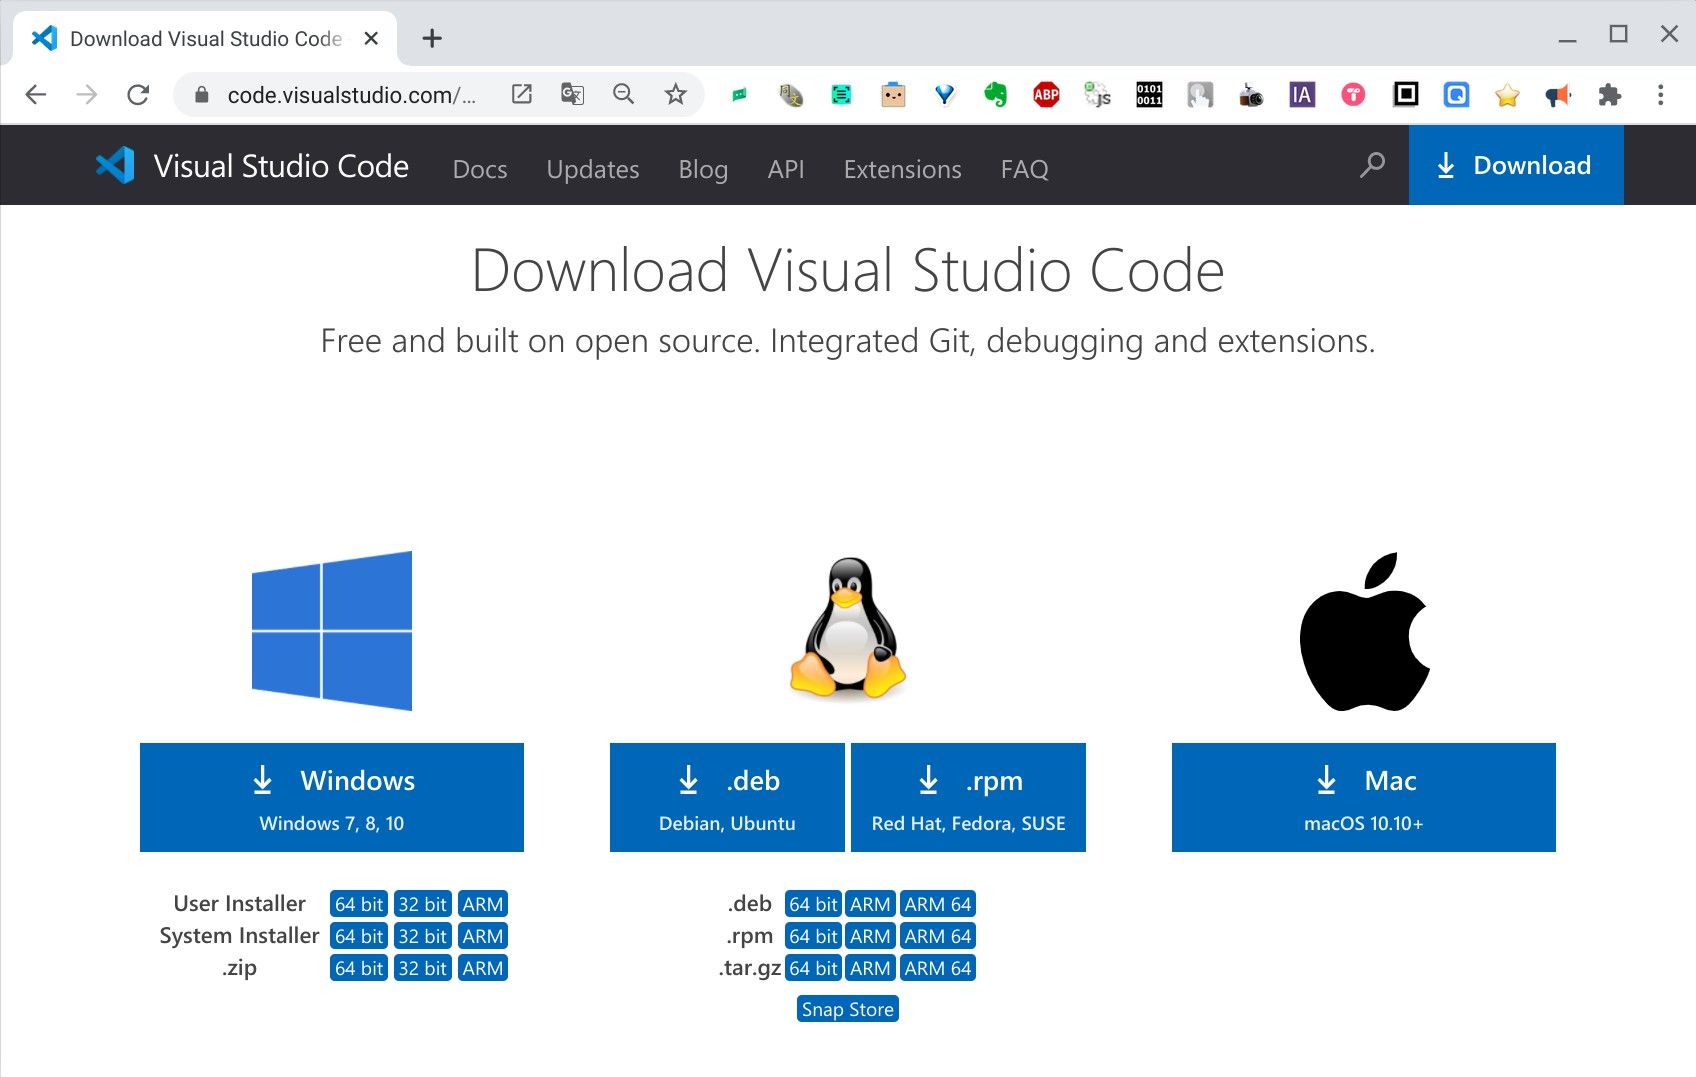Select the Snap Store link

[848, 1009]
